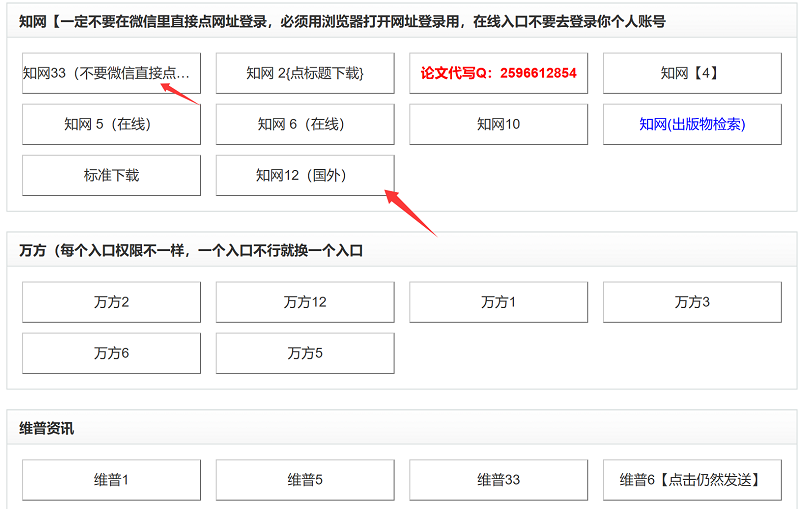The height and width of the screenshot is (509, 800).
Task: Open the 知网33 entry button
Action: coord(111,73)
